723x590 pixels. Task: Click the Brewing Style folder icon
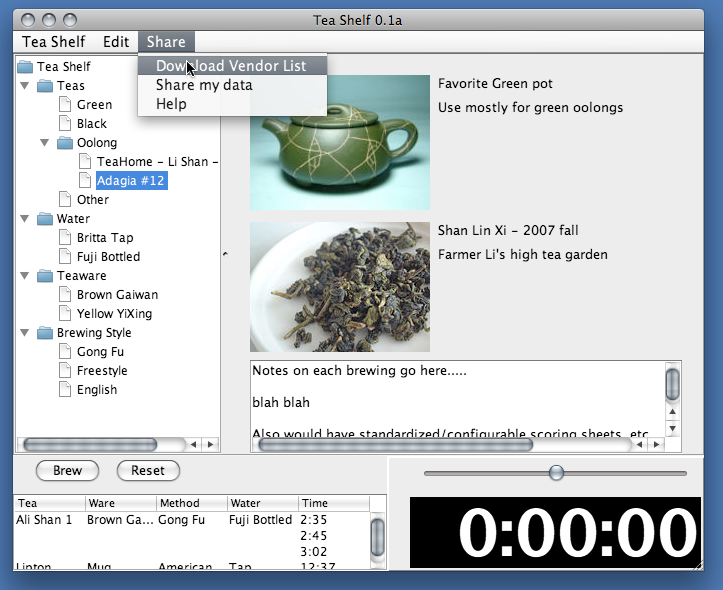44,333
